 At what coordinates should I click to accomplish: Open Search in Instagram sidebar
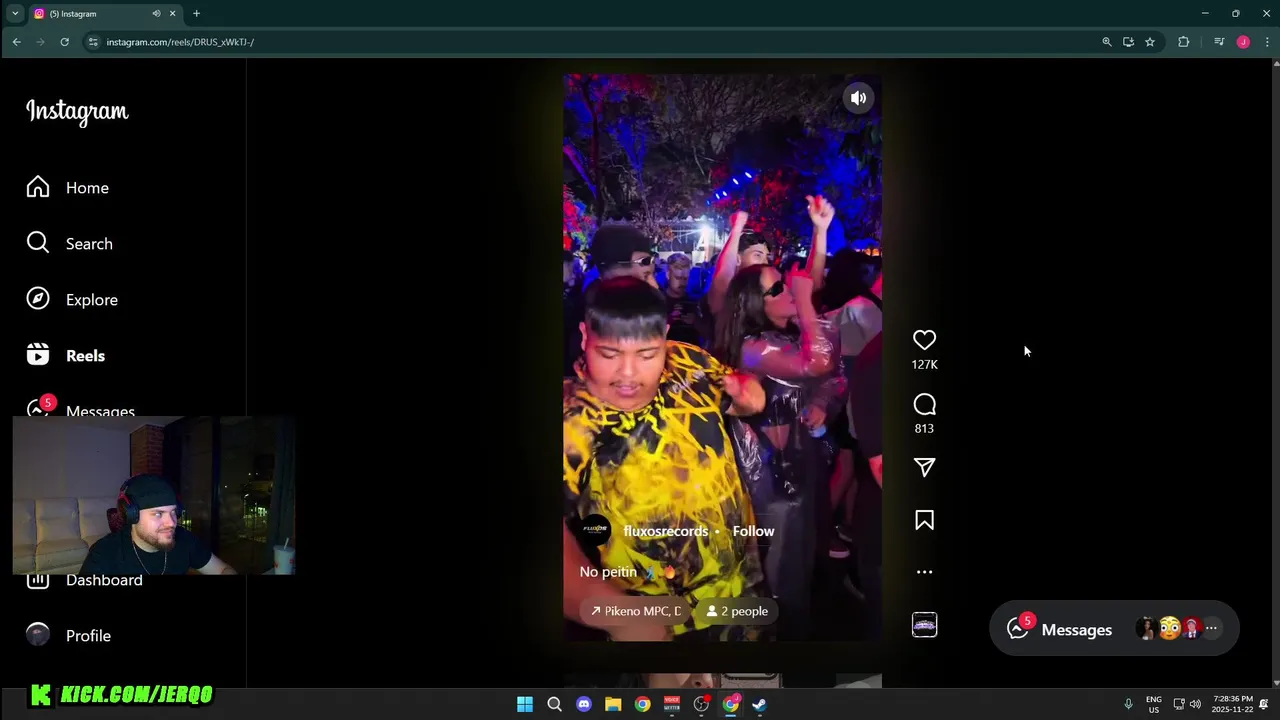(69, 243)
